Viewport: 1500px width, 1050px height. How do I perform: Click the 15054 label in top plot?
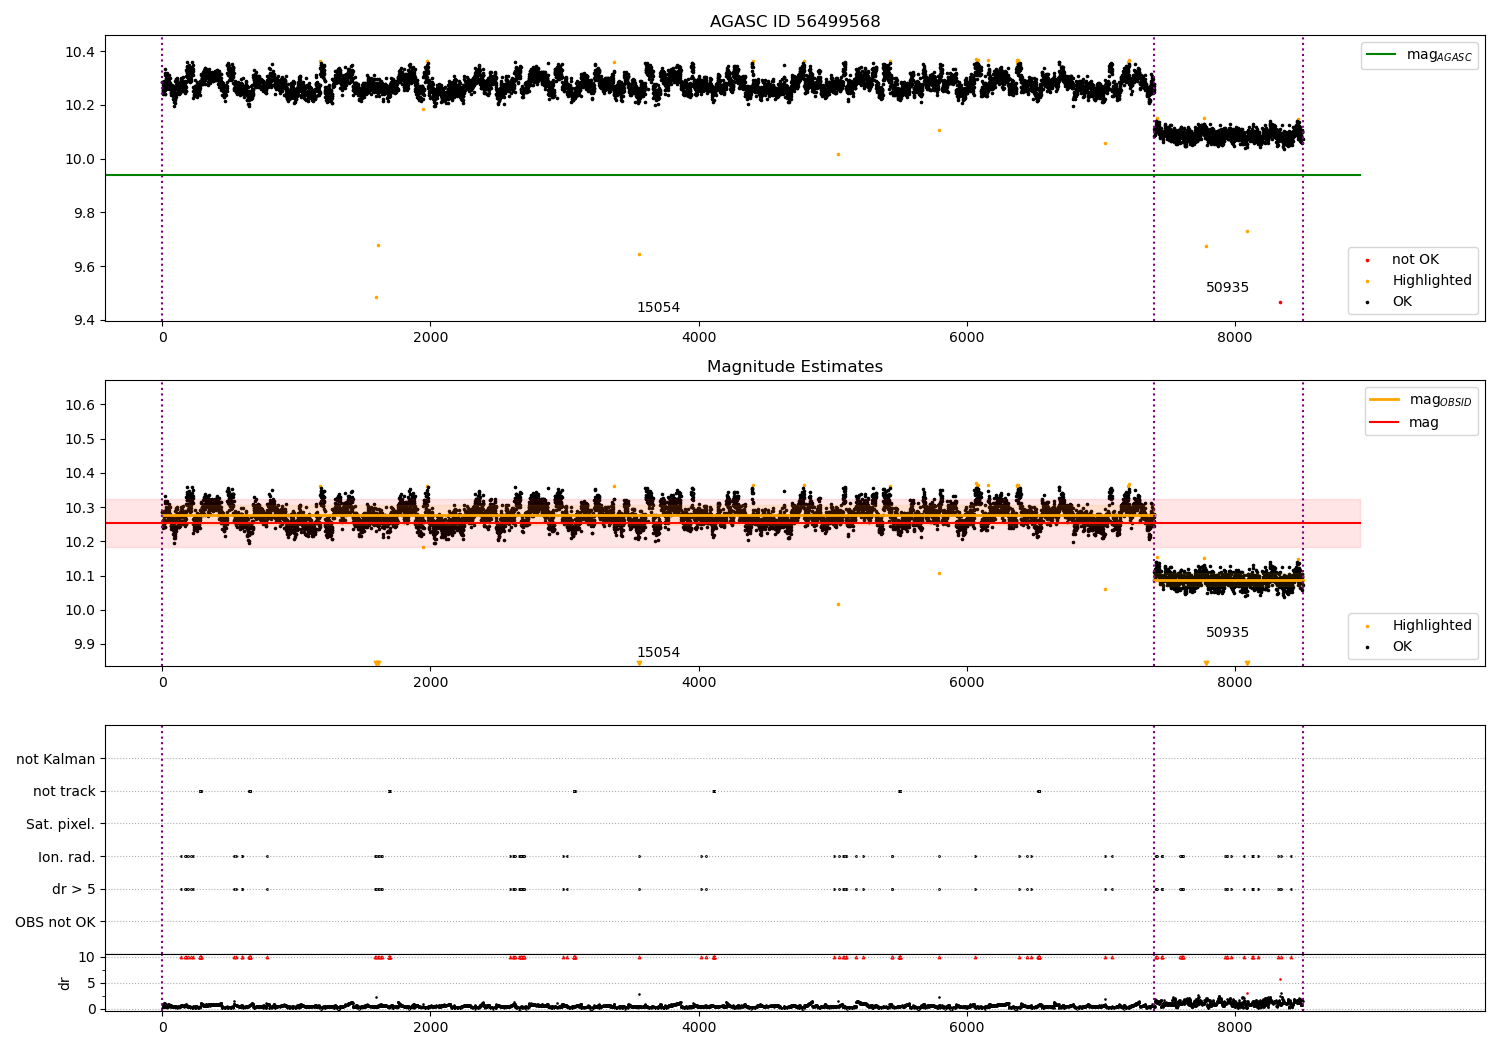pyautogui.click(x=658, y=308)
